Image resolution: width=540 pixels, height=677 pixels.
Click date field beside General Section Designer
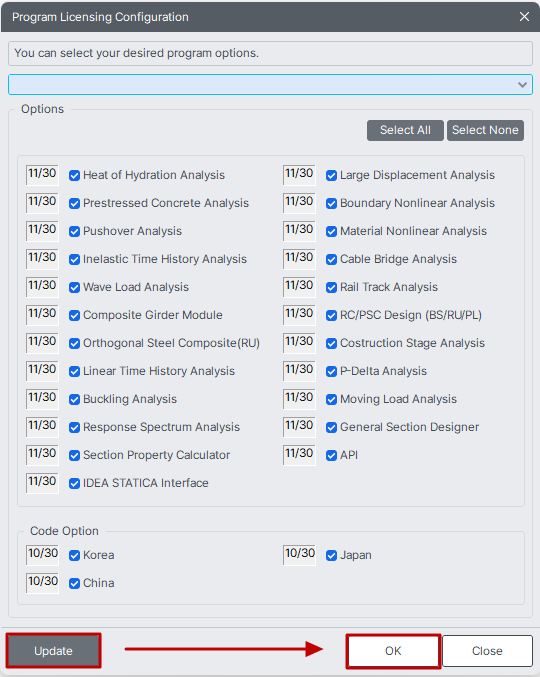[x=299, y=427]
